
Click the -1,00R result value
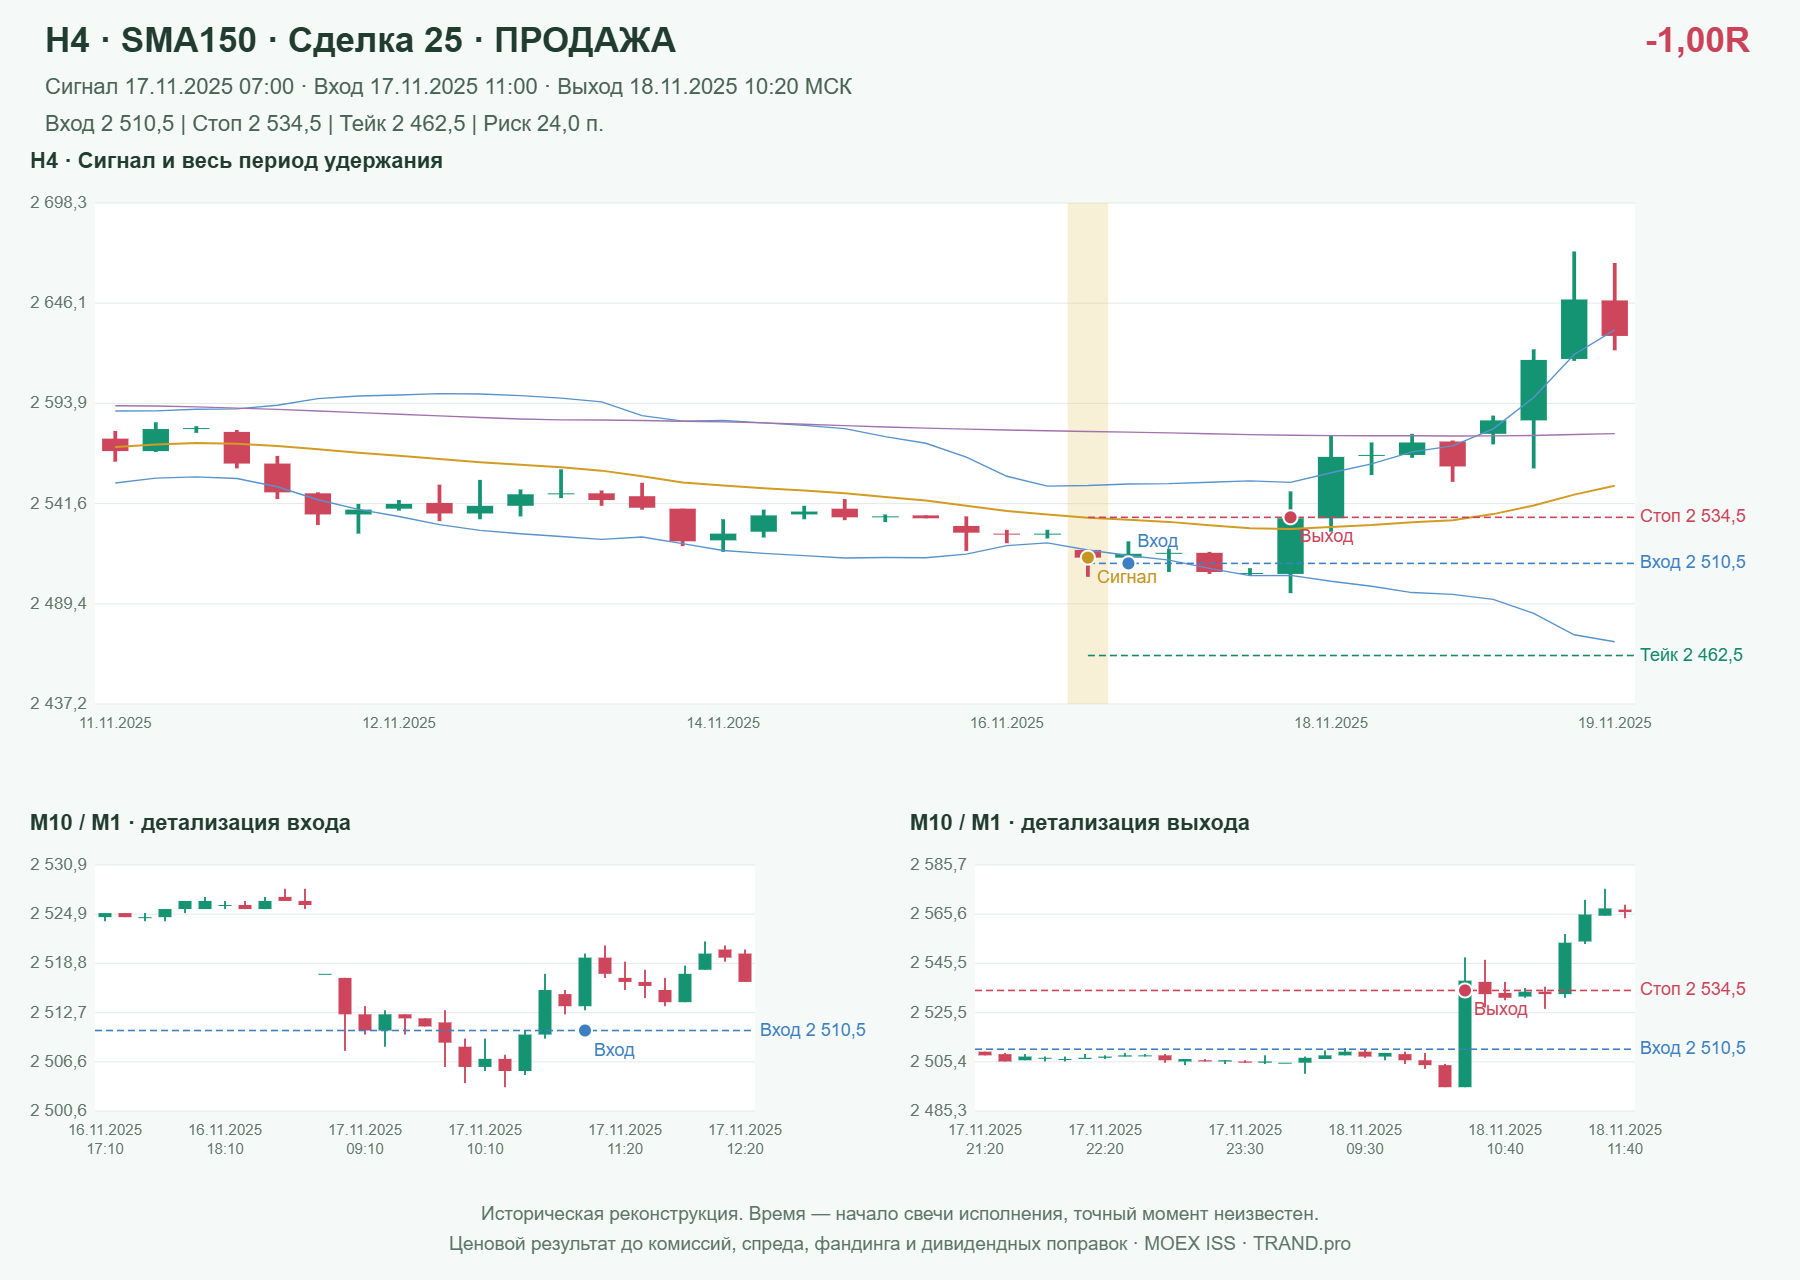point(1697,40)
